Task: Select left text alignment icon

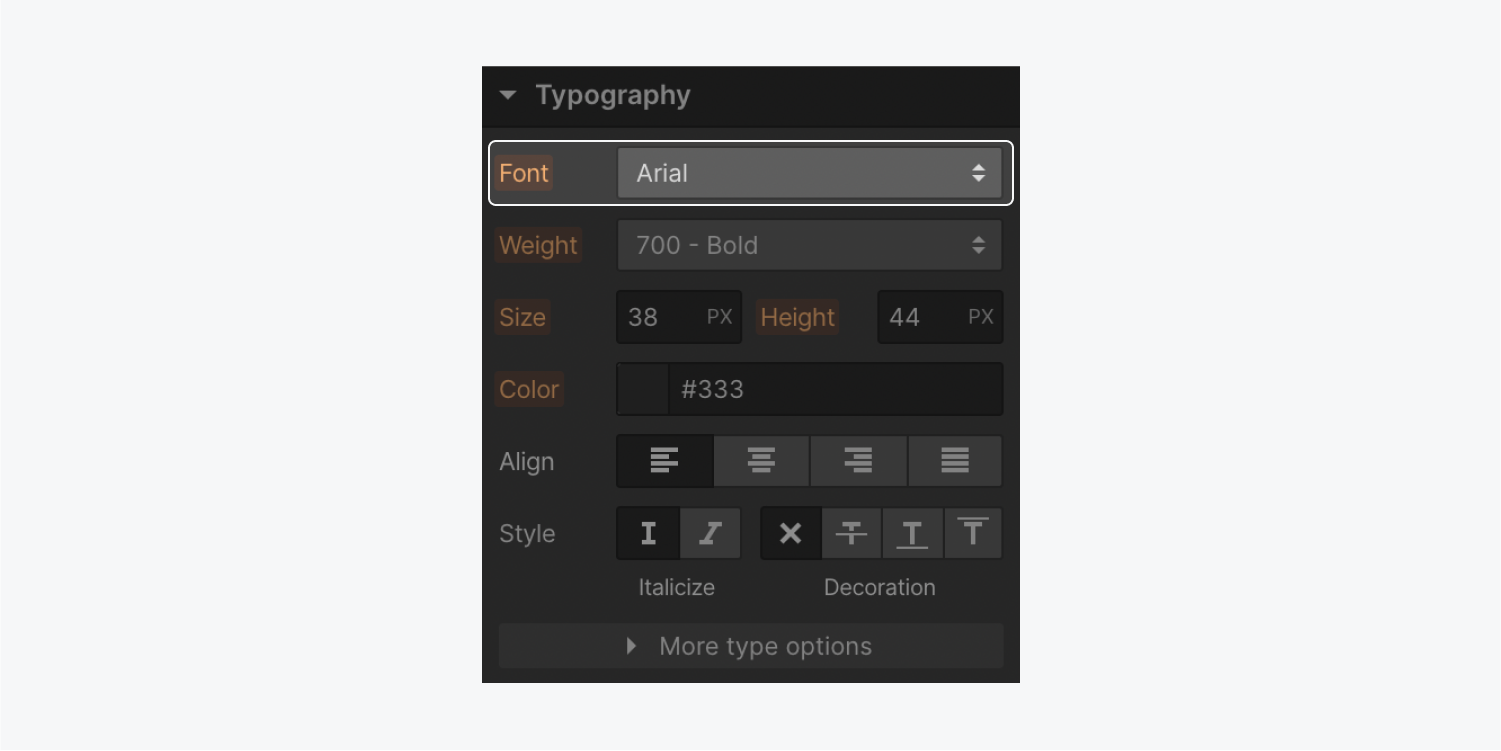Action: pos(664,461)
